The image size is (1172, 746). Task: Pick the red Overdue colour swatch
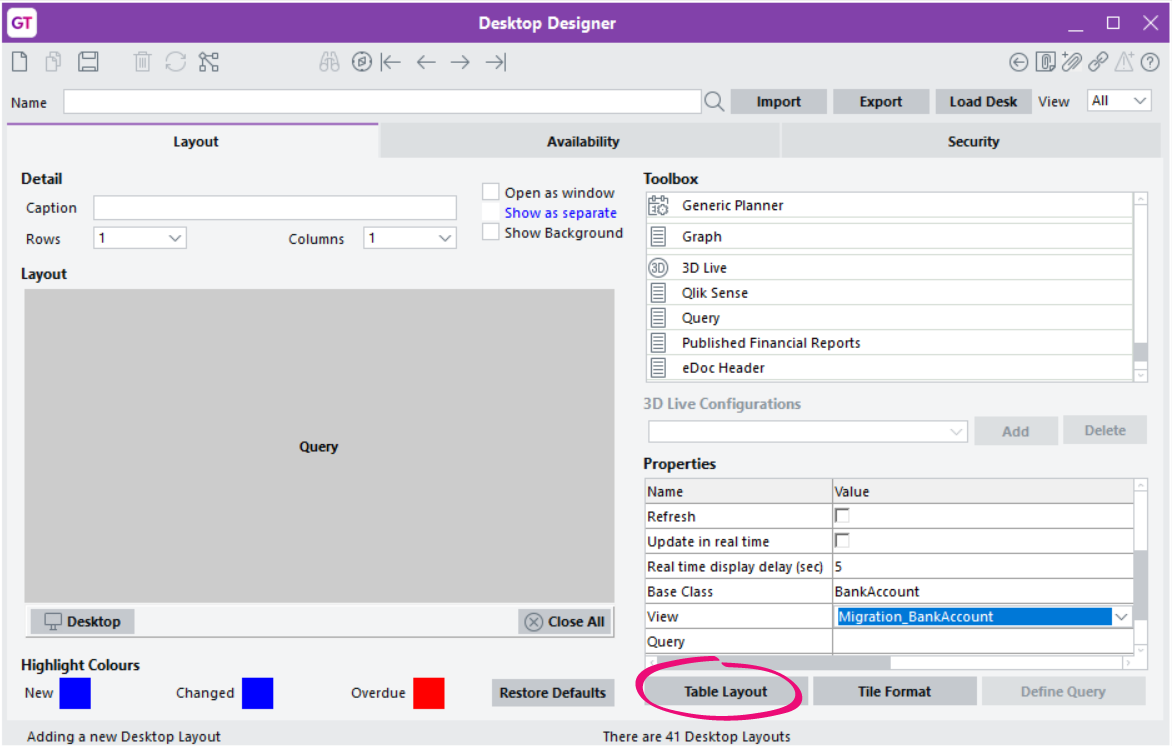429,693
